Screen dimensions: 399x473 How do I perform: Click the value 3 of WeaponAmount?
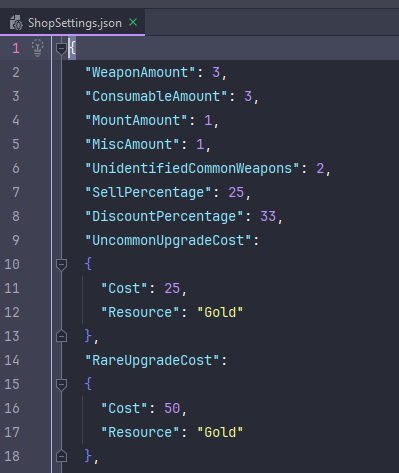(216, 72)
